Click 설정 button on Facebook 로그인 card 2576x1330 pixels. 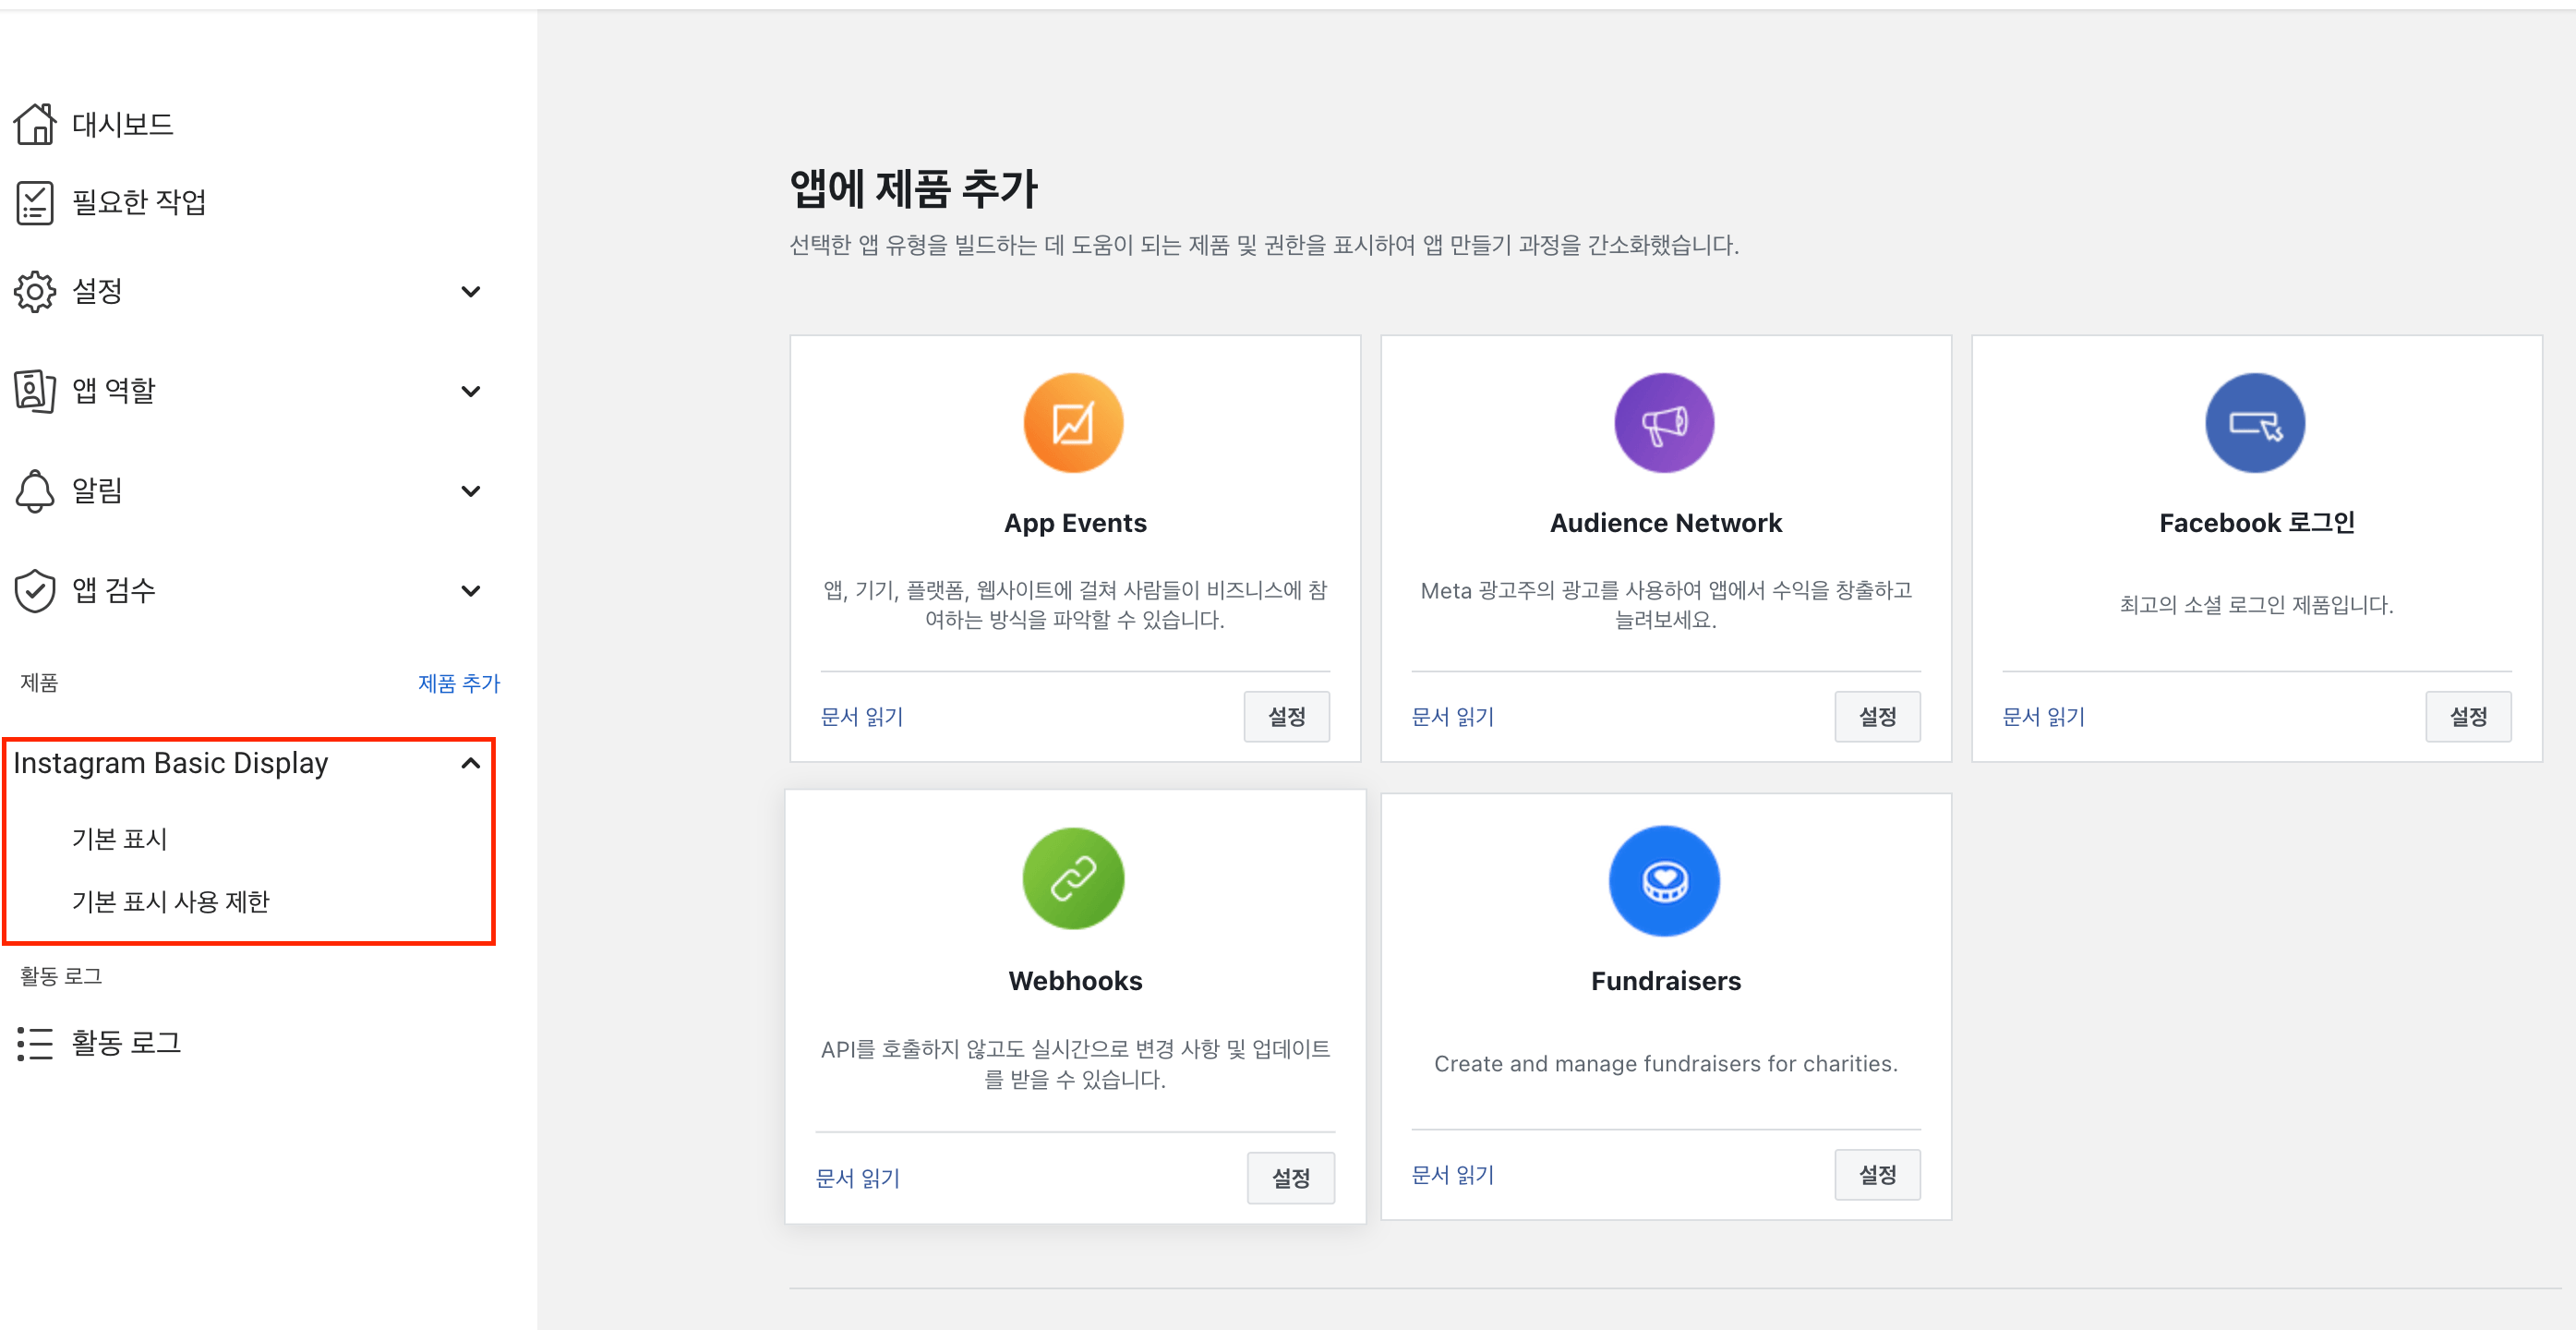[x=2468, y=716]
